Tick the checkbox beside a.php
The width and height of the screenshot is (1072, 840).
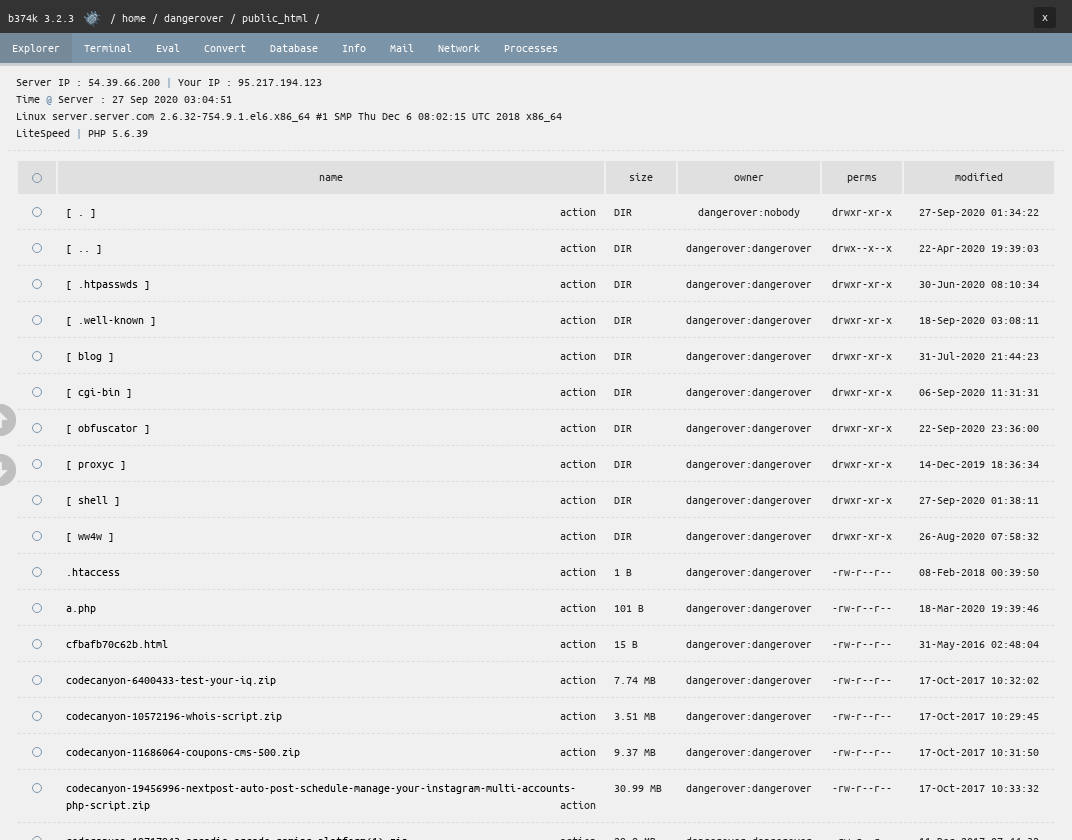pos(37,608)
